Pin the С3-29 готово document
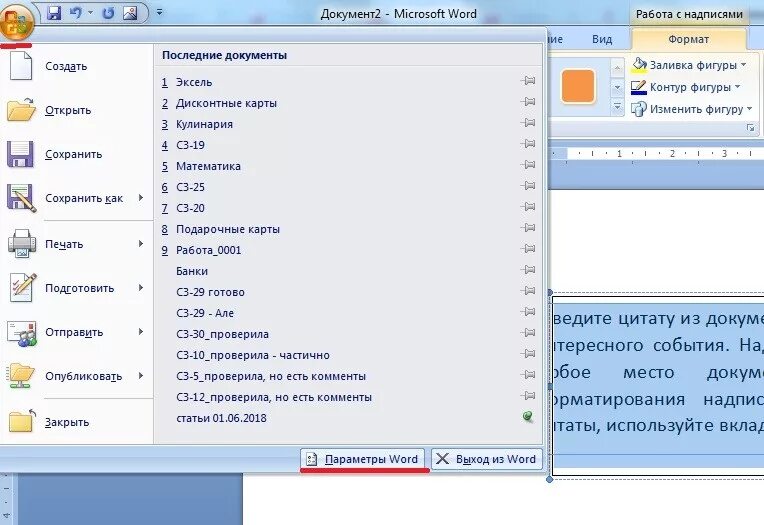 point(528,291)
